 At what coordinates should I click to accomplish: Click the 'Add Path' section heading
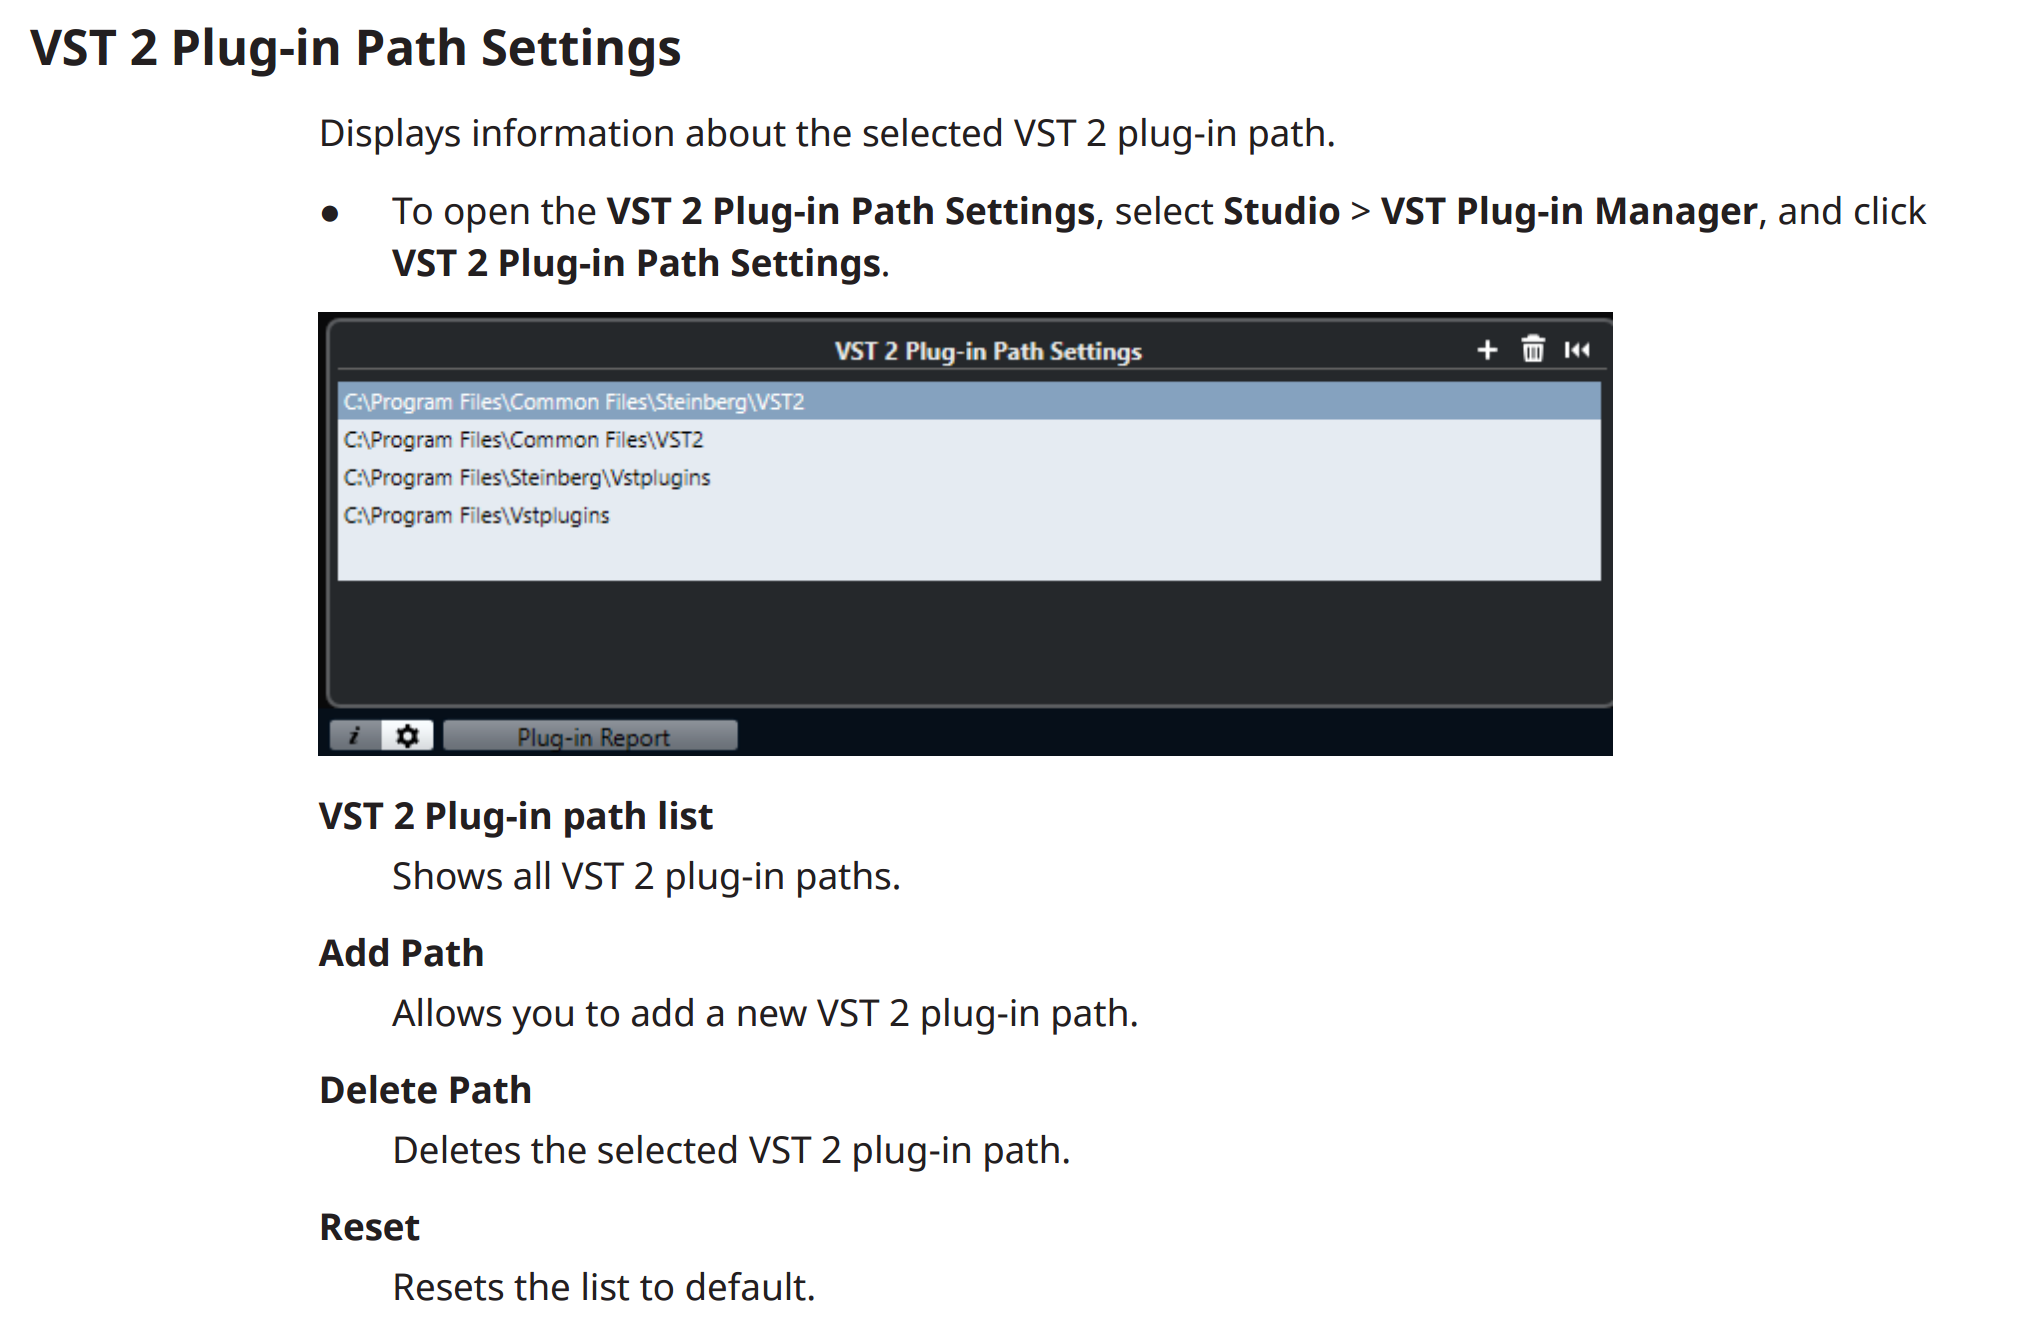click(x=401, y=953)
